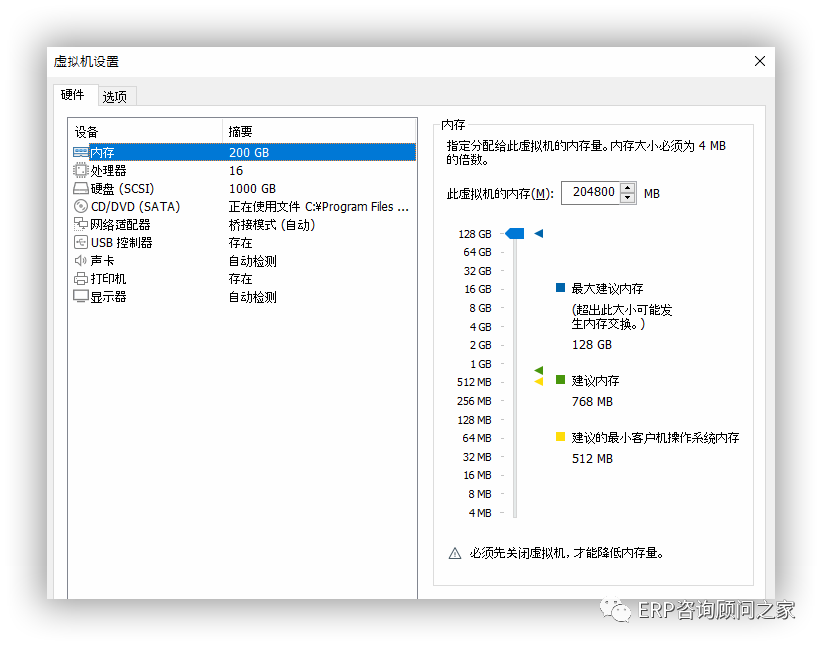Select the 显示器 row
The height and width of the screenshot is (646, 822).
(244, 297)
